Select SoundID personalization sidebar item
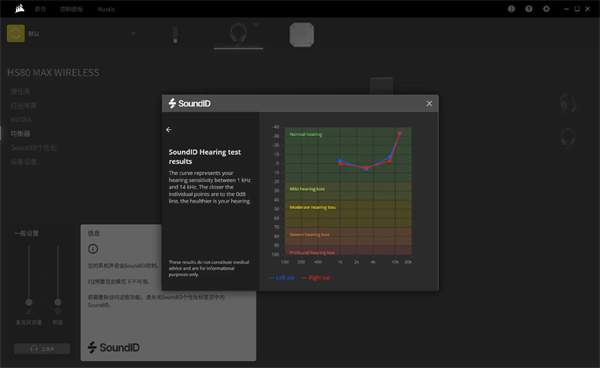 34,148
